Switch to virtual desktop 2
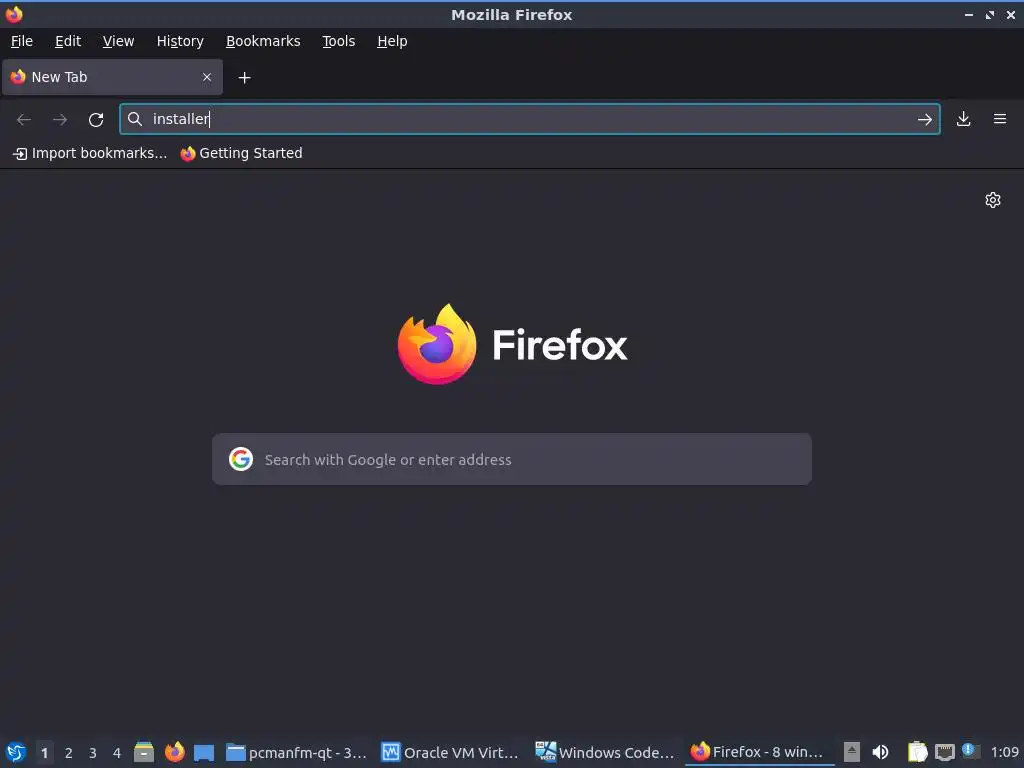The width and height of the screenshot is (1024, 768). pos(69,753)
